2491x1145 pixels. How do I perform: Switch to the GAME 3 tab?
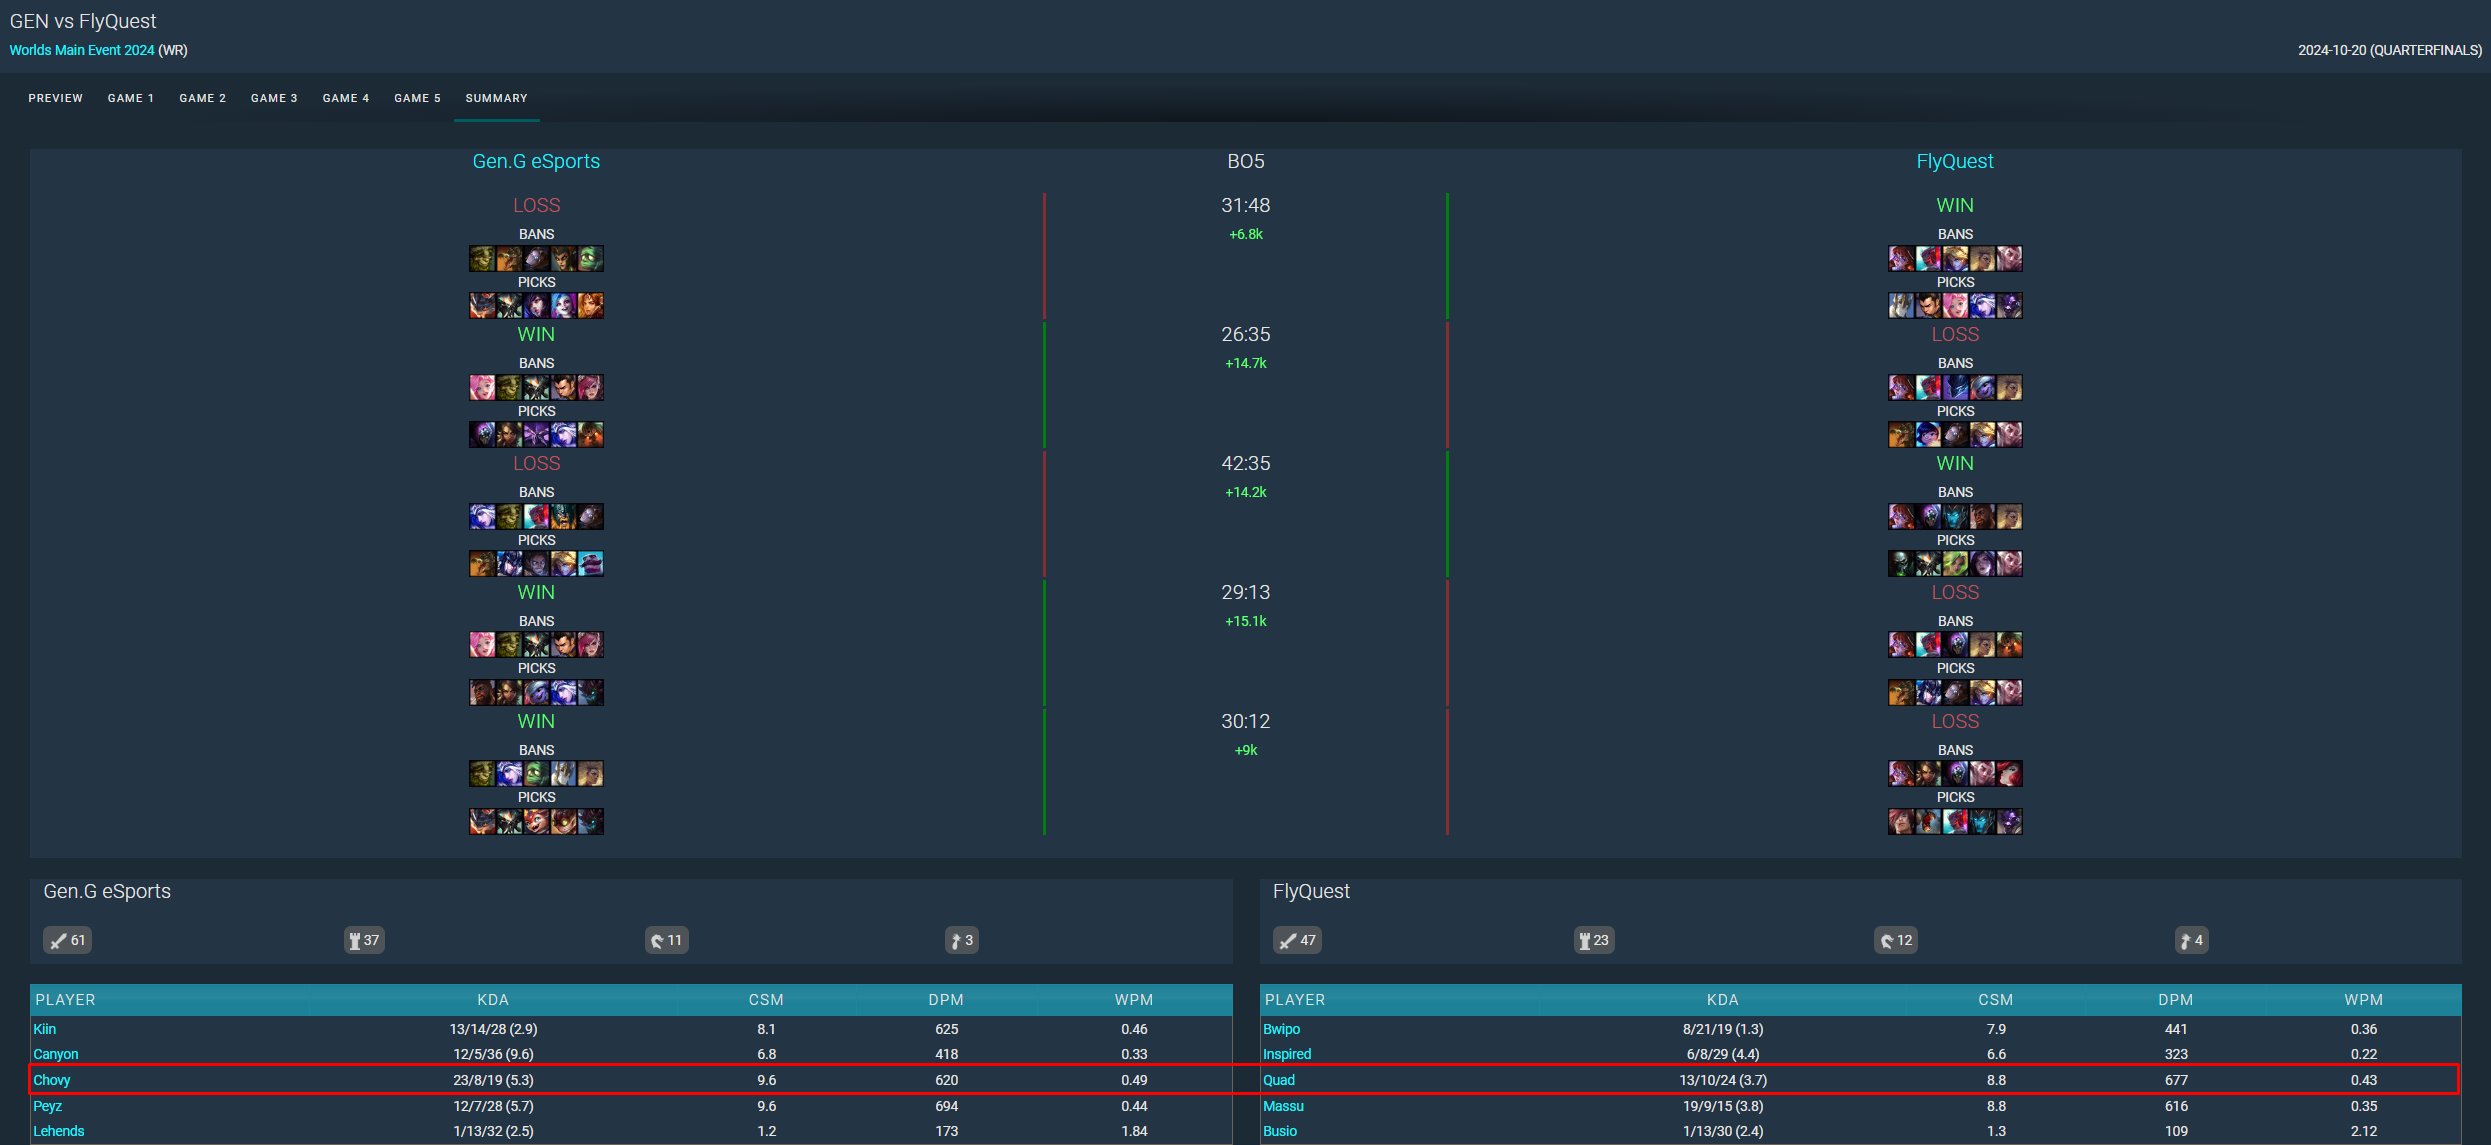click(x=274, y=98)
